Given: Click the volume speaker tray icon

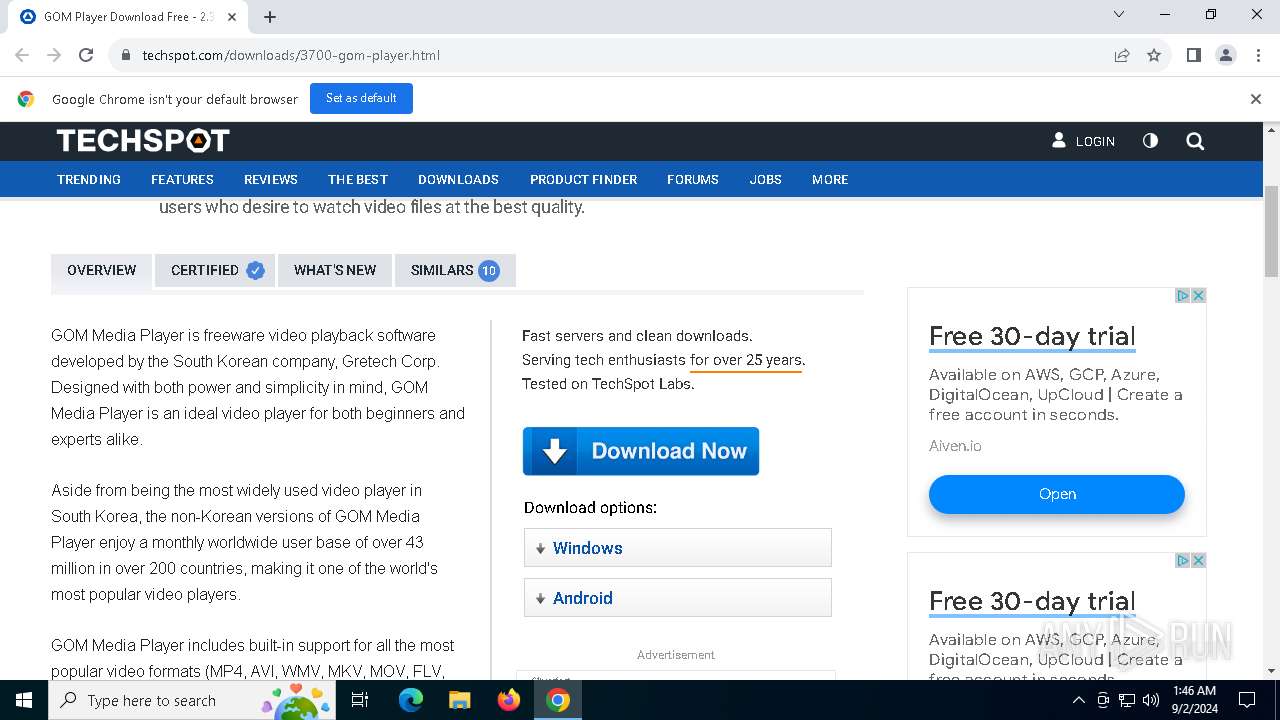Looking at the screenshot, I should pos(1150,700).
